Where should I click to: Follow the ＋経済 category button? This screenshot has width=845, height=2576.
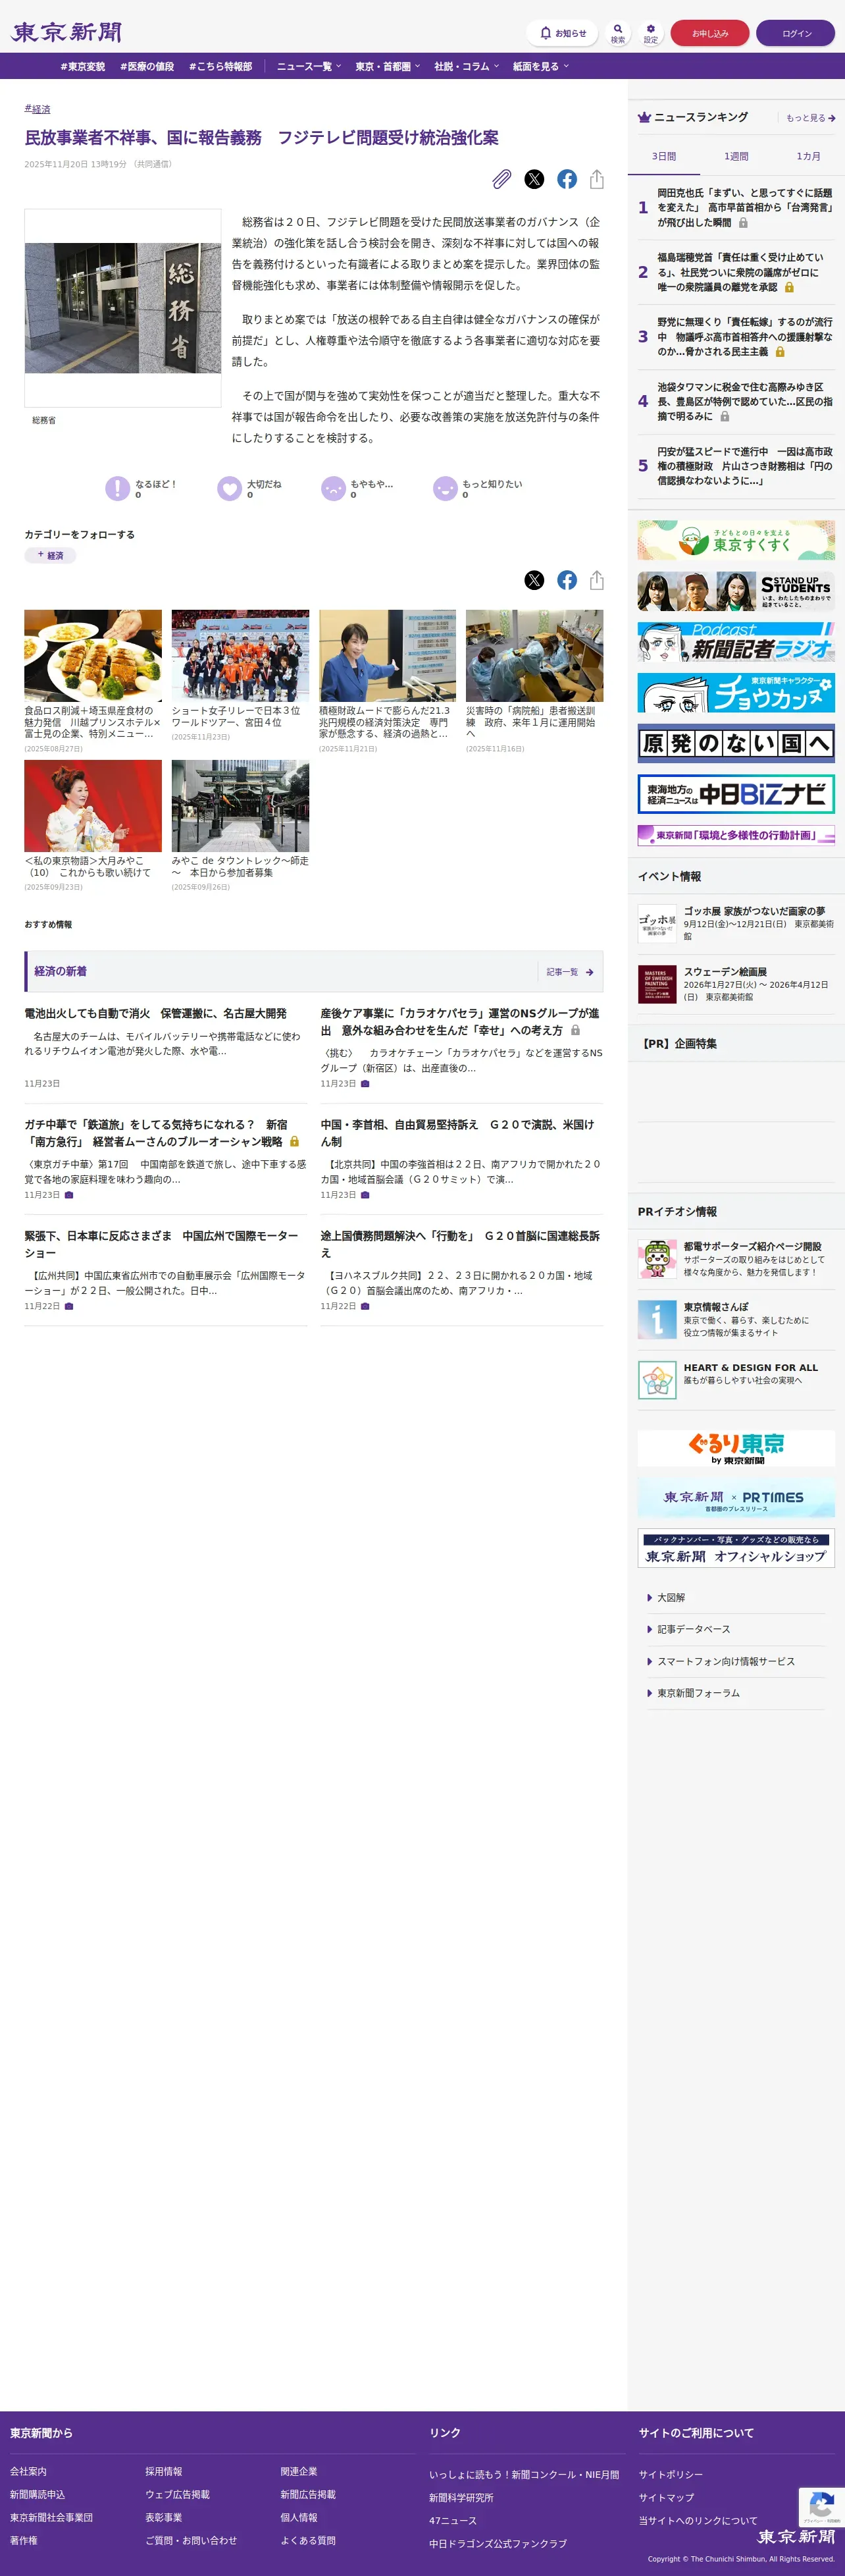coord(50,555)
